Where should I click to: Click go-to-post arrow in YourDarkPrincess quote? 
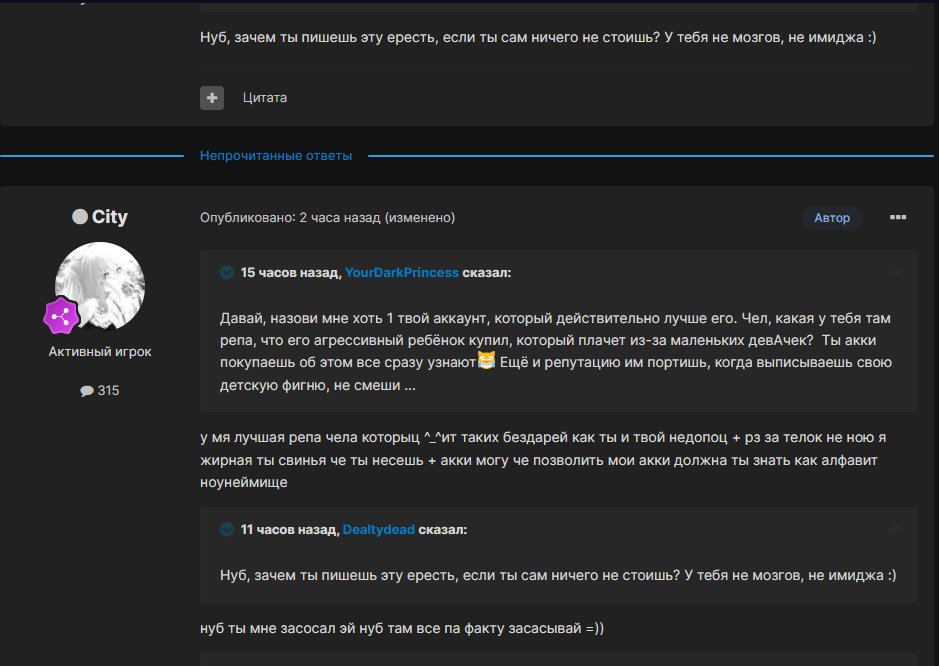[x=895, y=273]
